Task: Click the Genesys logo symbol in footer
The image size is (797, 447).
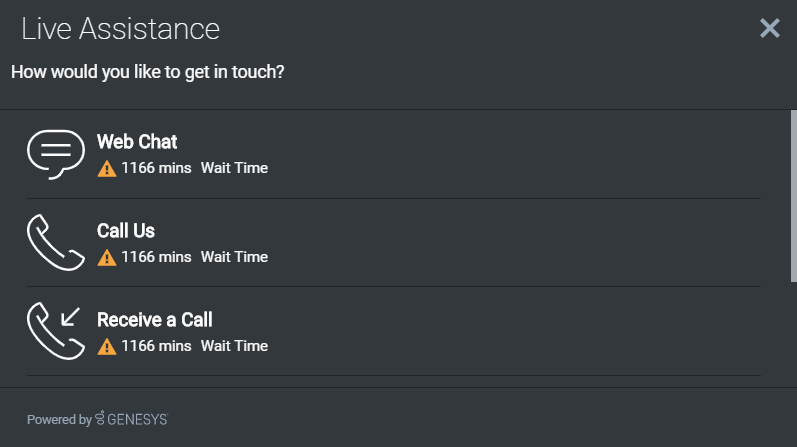Action: tap(100, 419)
